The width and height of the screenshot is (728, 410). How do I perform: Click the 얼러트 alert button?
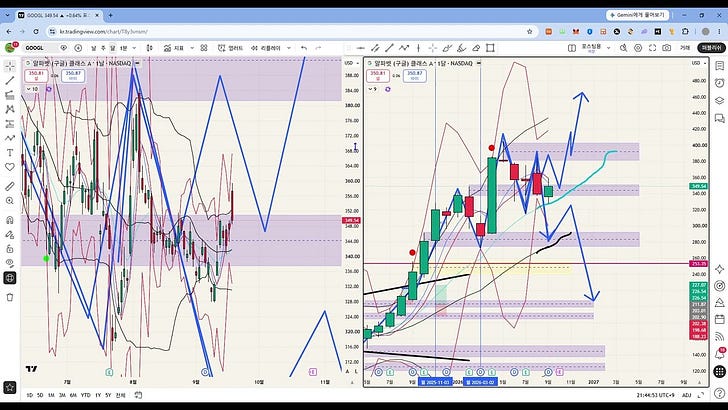point(230,48)
